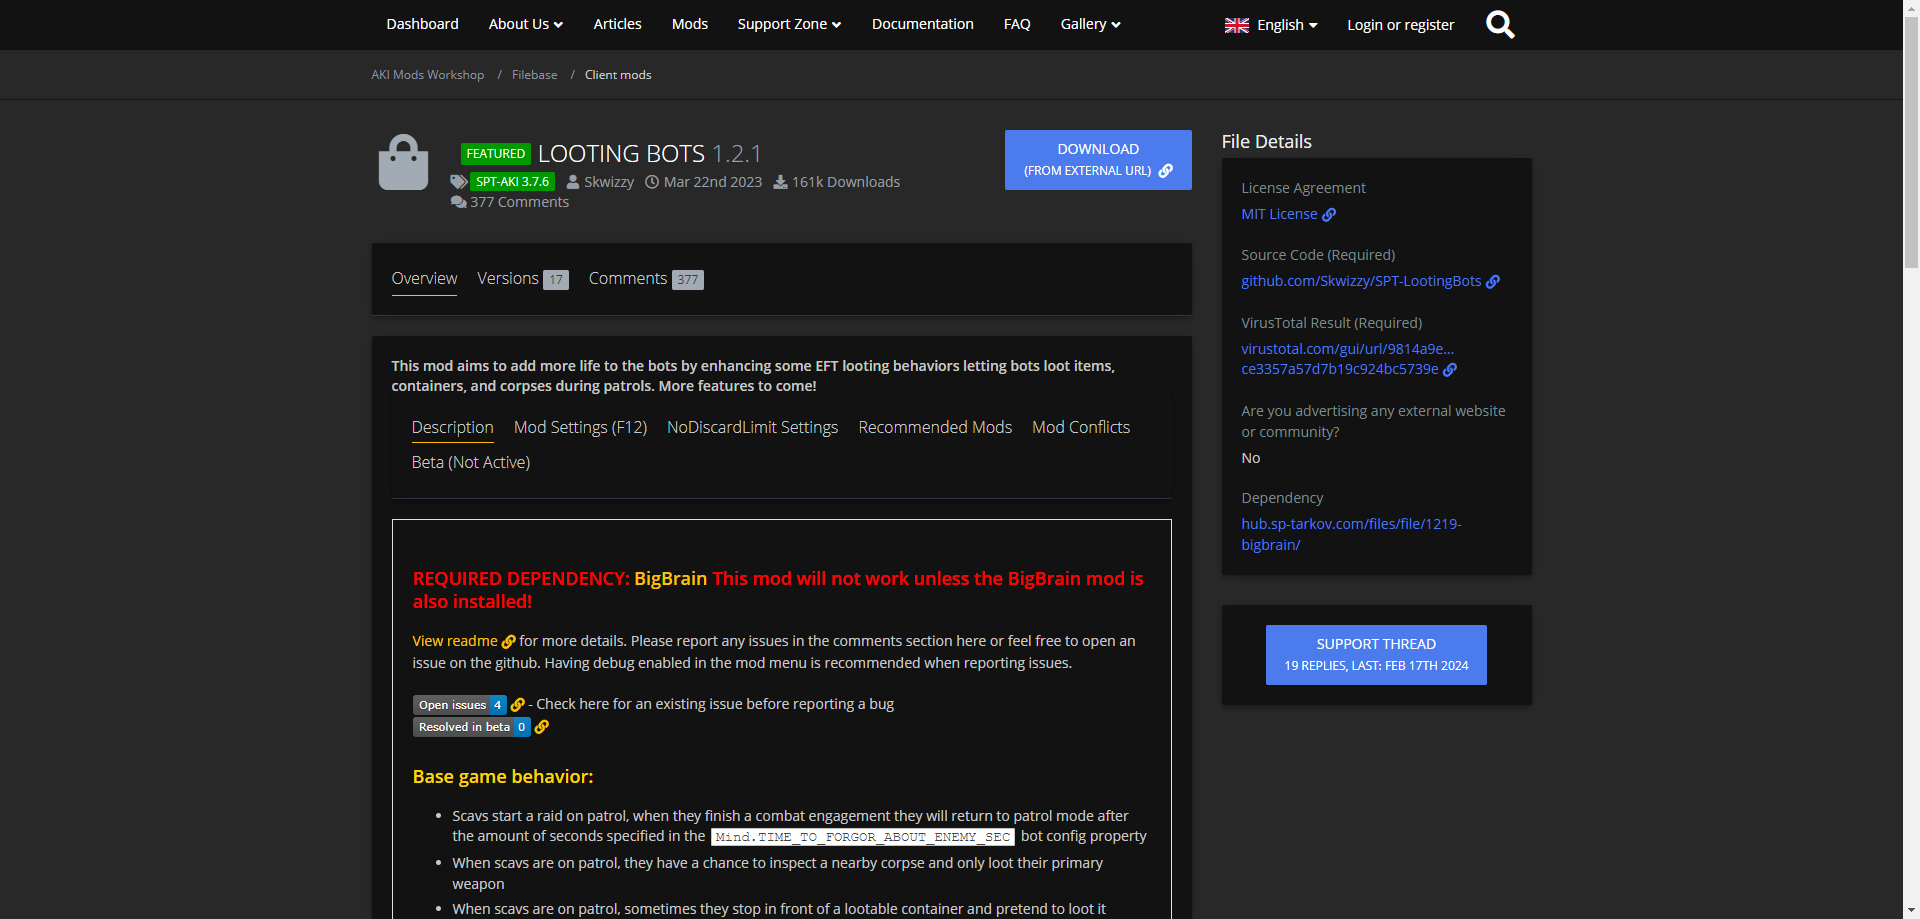
Task: Open the Mod Settings (F12) tab
Action: coord(580,427)
